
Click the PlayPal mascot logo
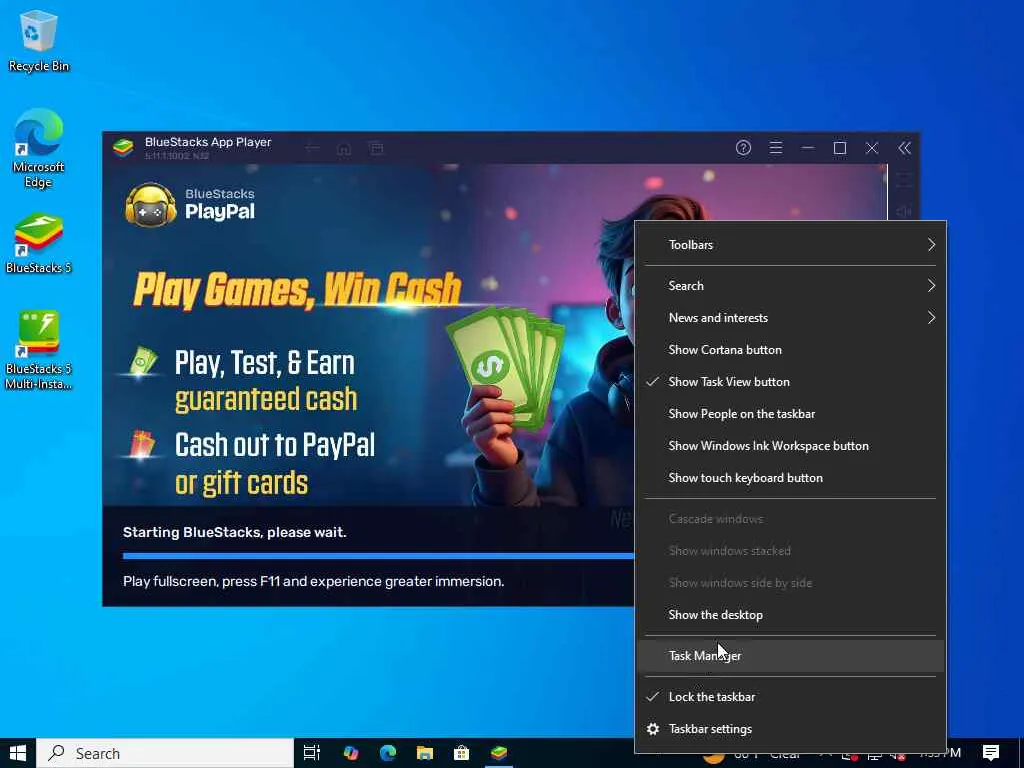point(151,205)
